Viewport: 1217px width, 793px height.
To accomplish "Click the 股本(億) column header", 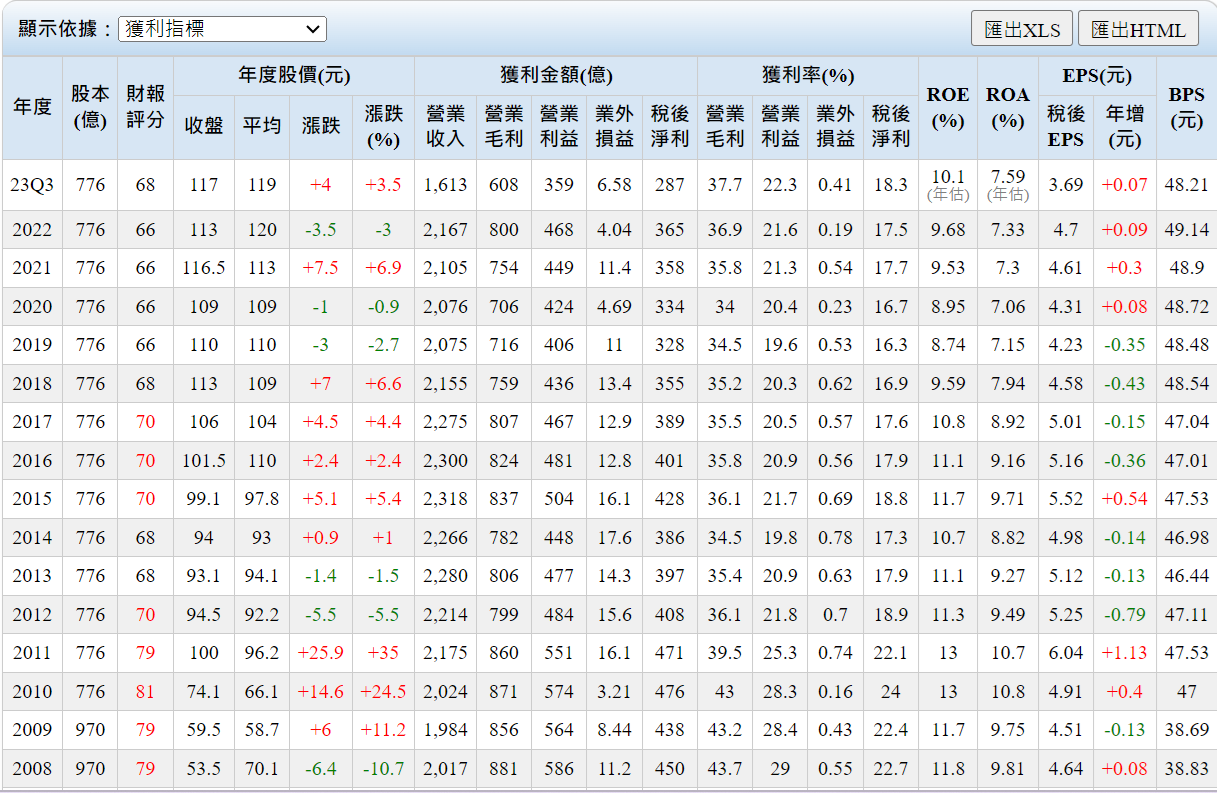I will (x=90, y=107).
